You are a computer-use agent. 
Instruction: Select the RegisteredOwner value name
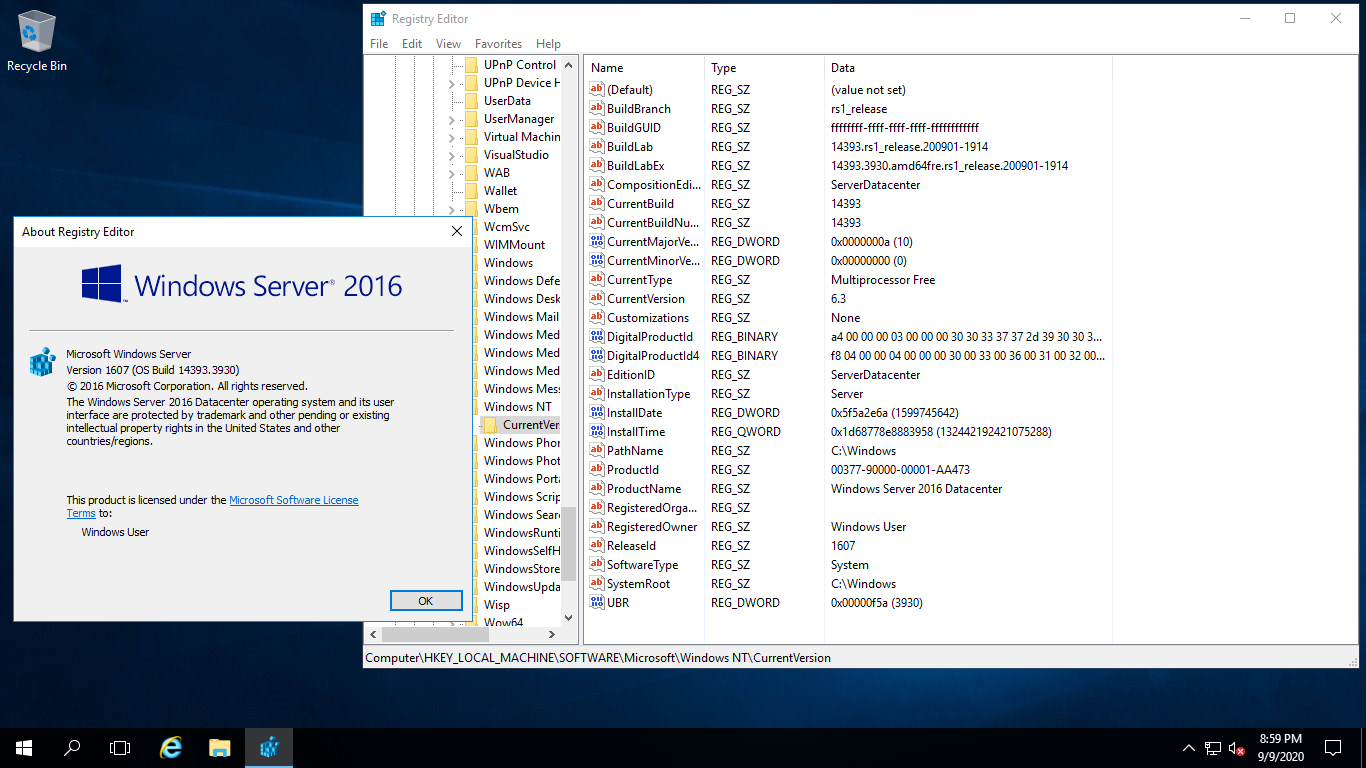pos(652,527)
